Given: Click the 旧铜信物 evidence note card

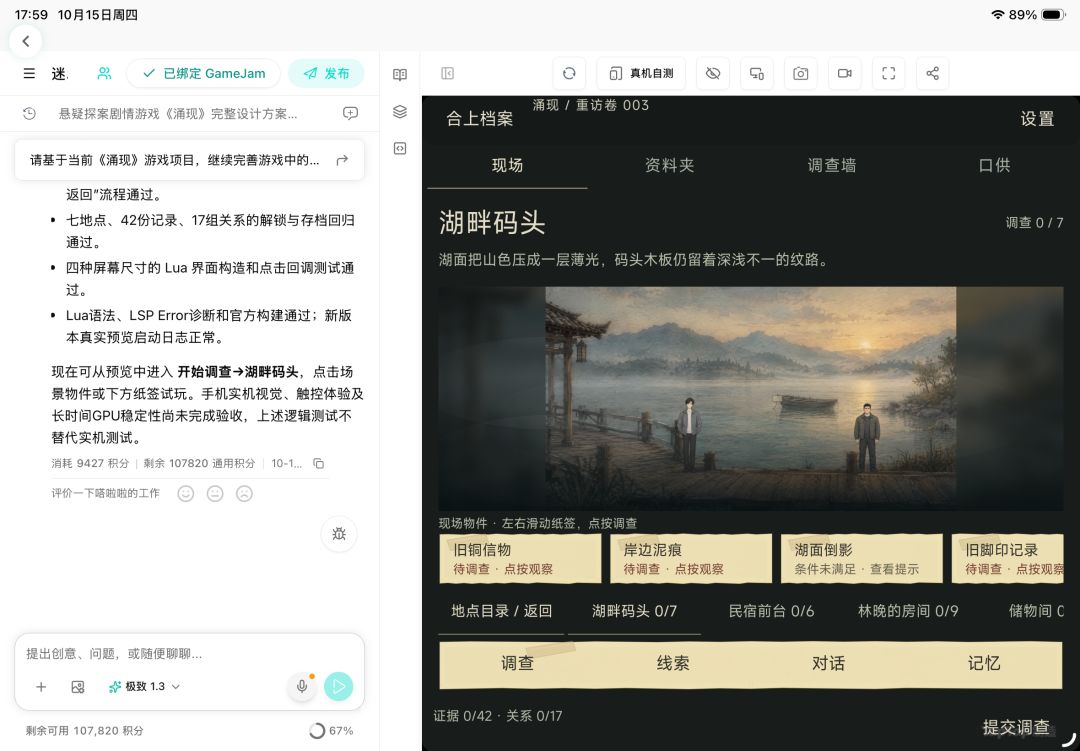Looking at the screenshot, I should point(520,559).
